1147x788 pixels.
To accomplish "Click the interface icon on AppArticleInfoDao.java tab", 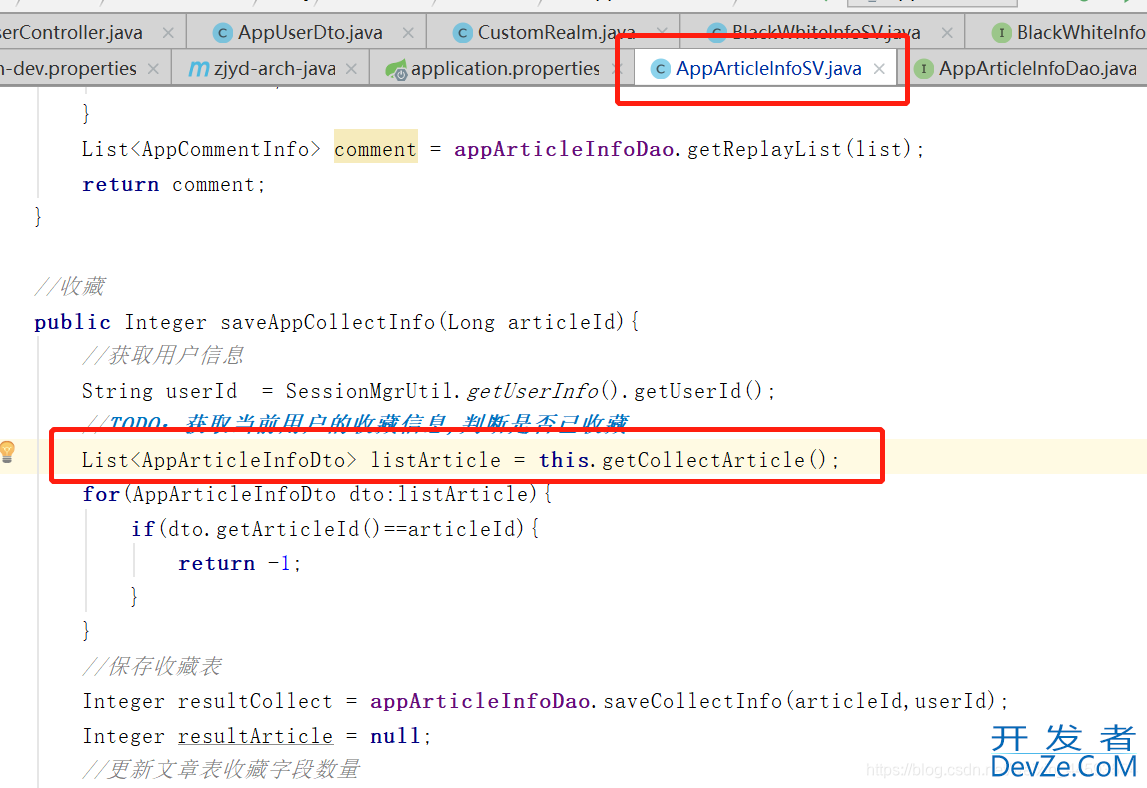I will click(924, 69).
